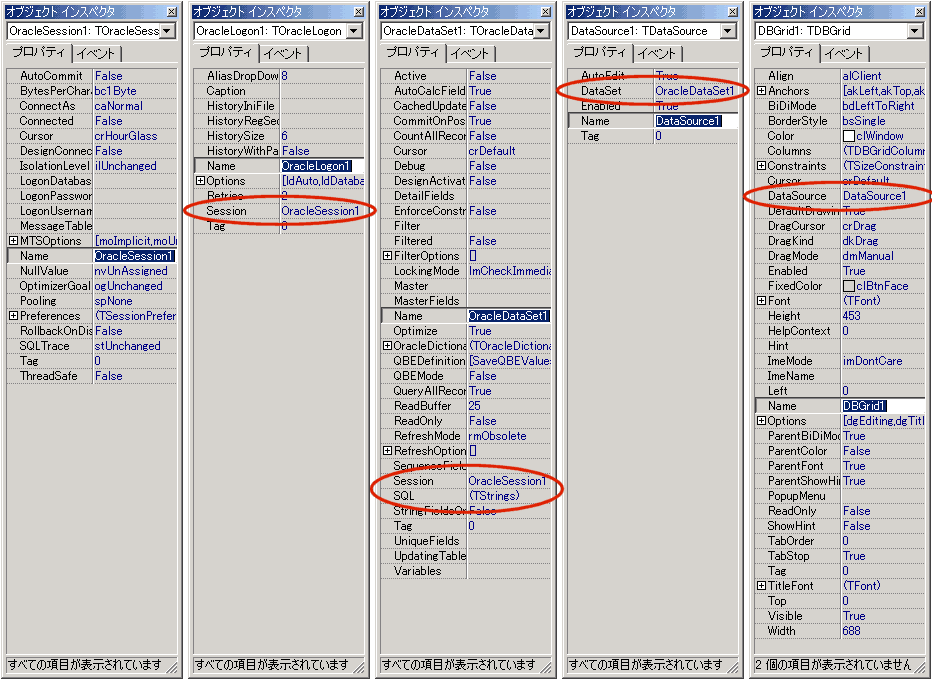The height and width of the screenshot is (679, 932).
Task: Switch to イベント tab in OracleDataSet1 inspector
Action: click(470, 54)
